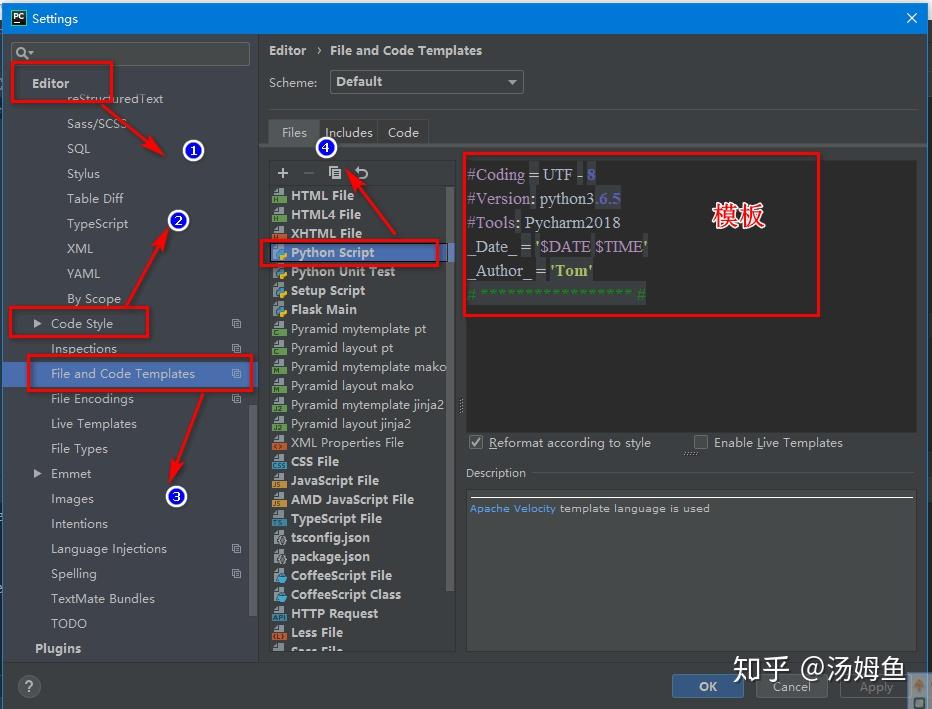Expand the Code Style tree node
This screenshot has height=709, width=932.
pyautogui.click(x=37, y=323)
